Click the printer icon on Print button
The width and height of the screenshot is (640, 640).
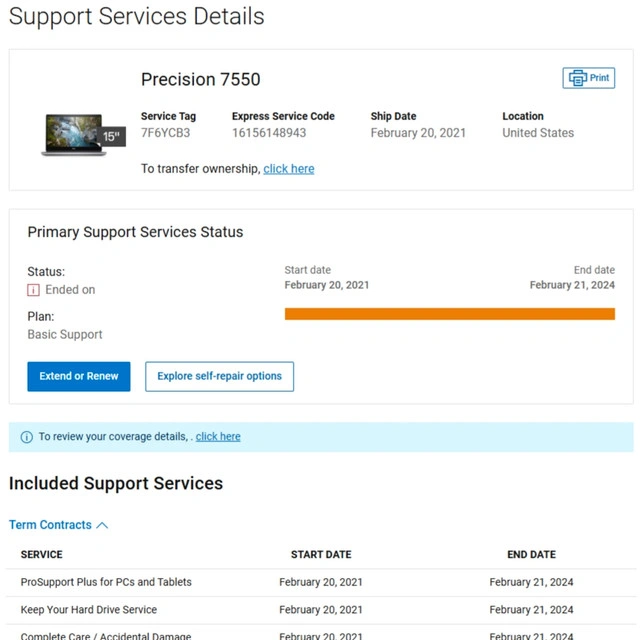[x=577, y=78]
